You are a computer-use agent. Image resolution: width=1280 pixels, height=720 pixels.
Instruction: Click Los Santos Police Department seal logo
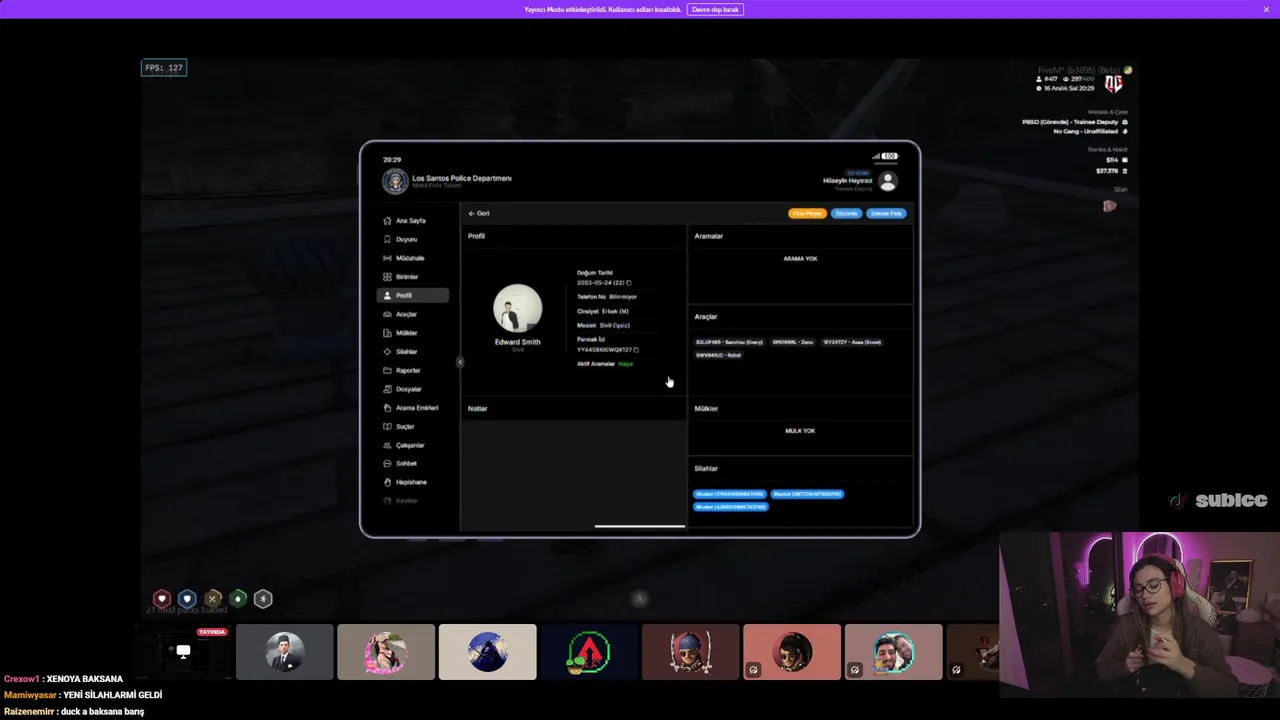[x=395, y=181]
